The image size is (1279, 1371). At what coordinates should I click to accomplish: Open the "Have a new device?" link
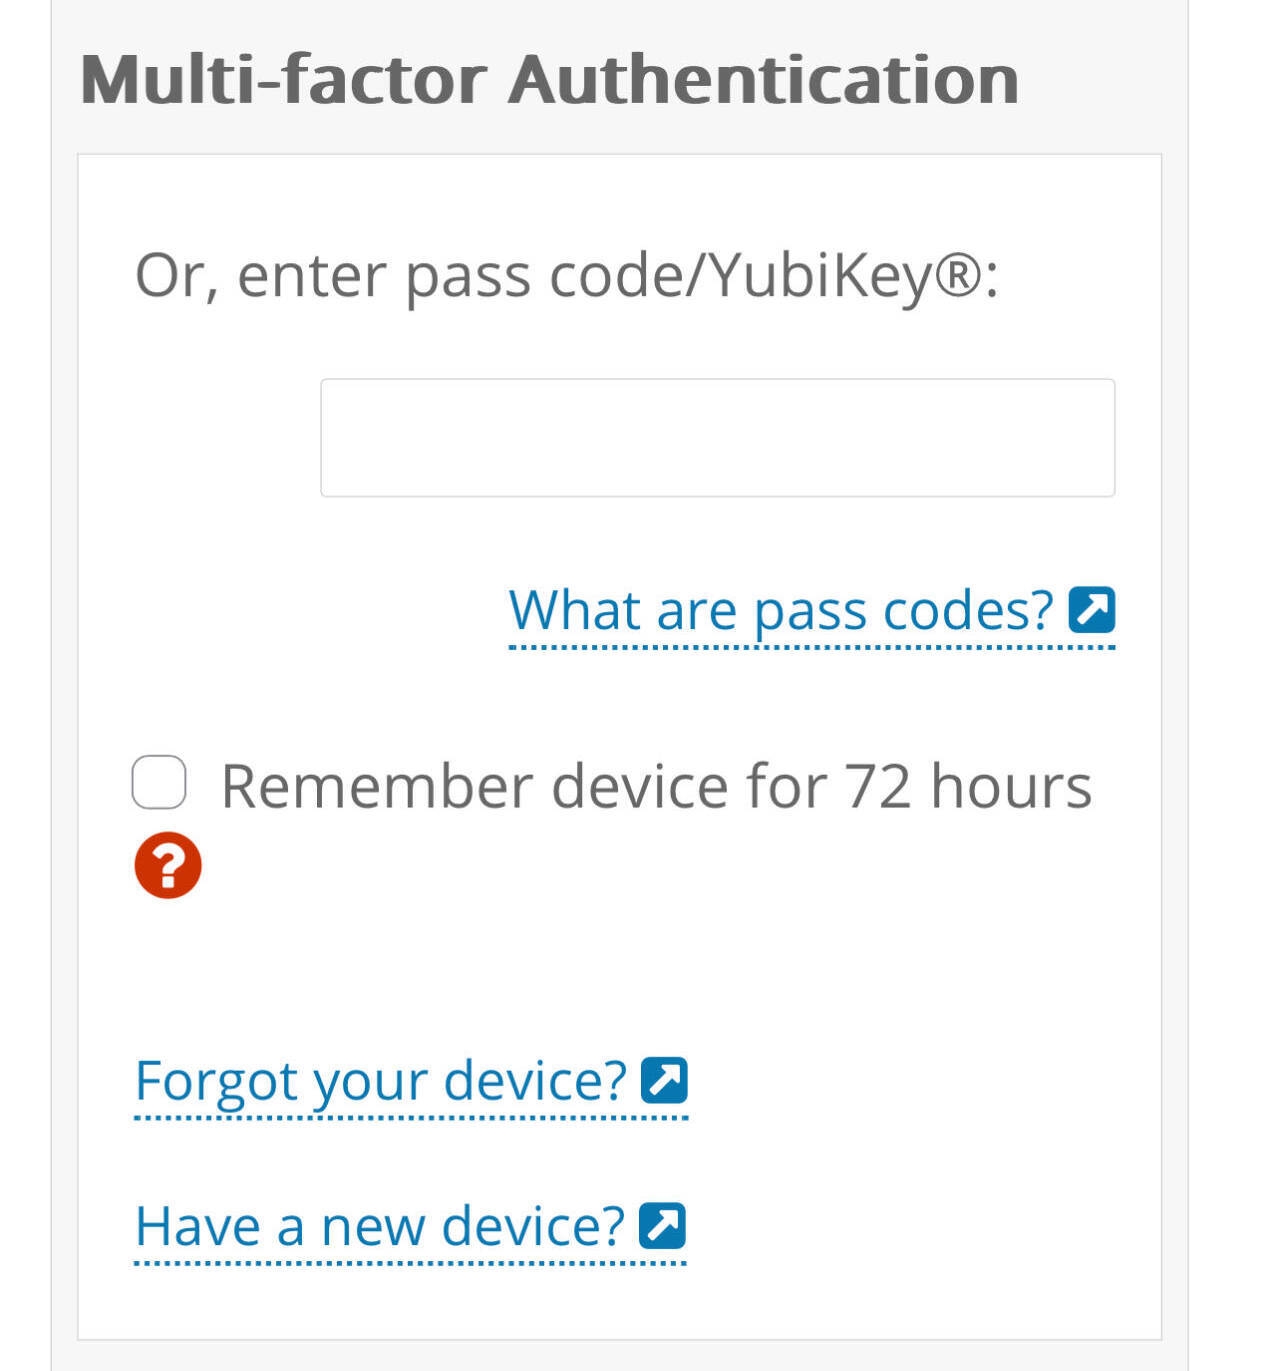tap(380, 1226)
